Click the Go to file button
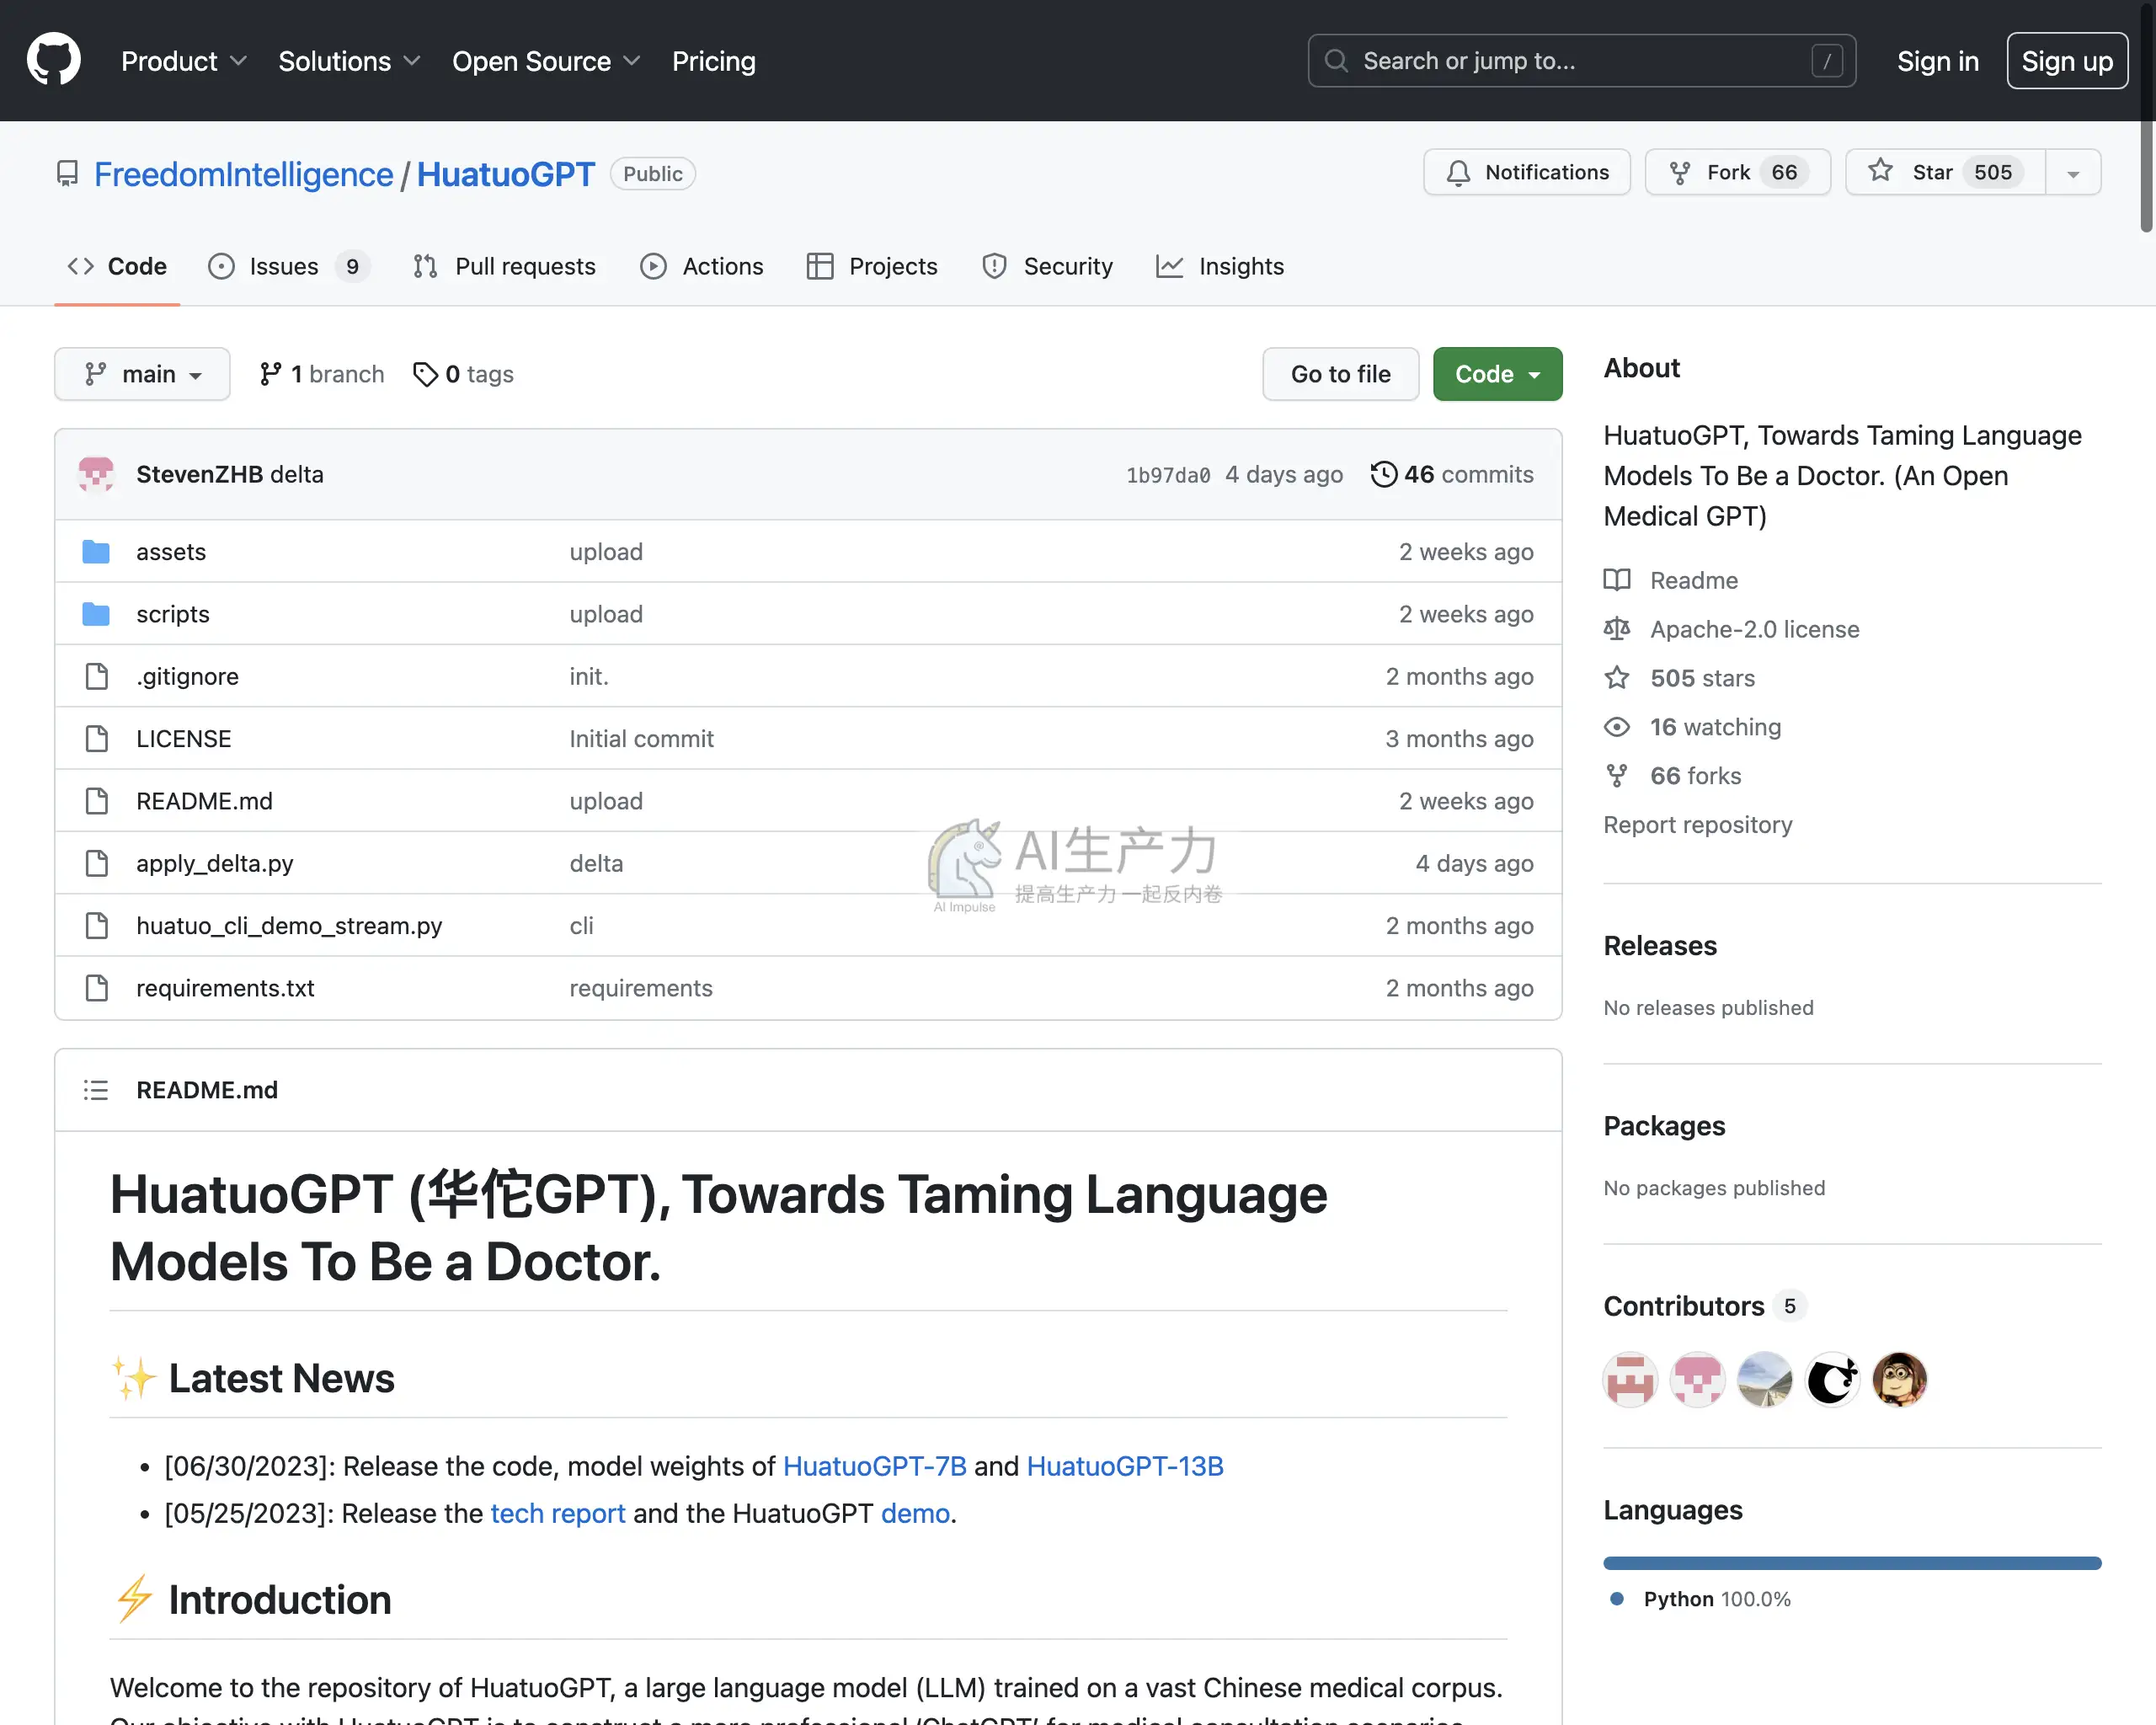The width and height of the screenshot is (2156, 1725). point(1340,374)
